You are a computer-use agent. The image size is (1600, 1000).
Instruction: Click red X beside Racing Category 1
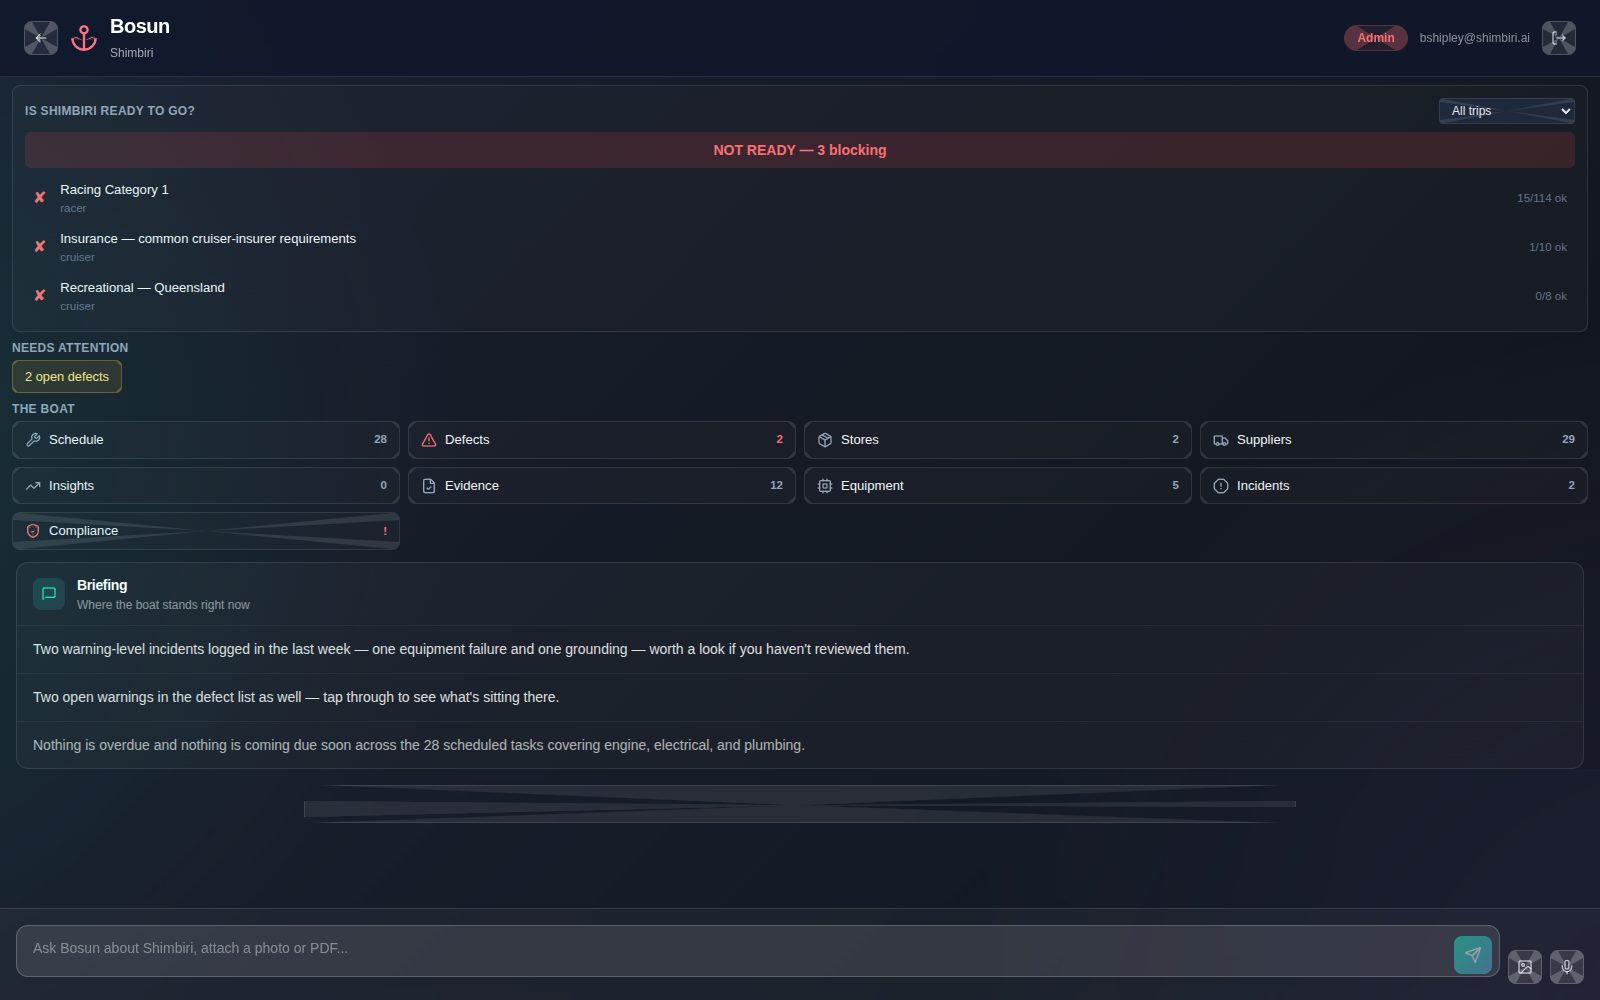tap(40, 198)
